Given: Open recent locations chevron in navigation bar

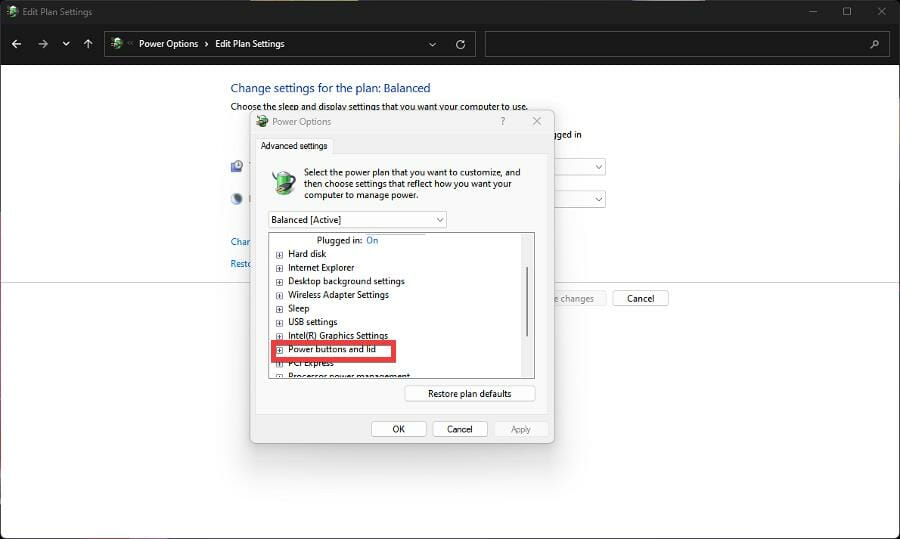Looking at the screenshot, I should pos(66,44).
